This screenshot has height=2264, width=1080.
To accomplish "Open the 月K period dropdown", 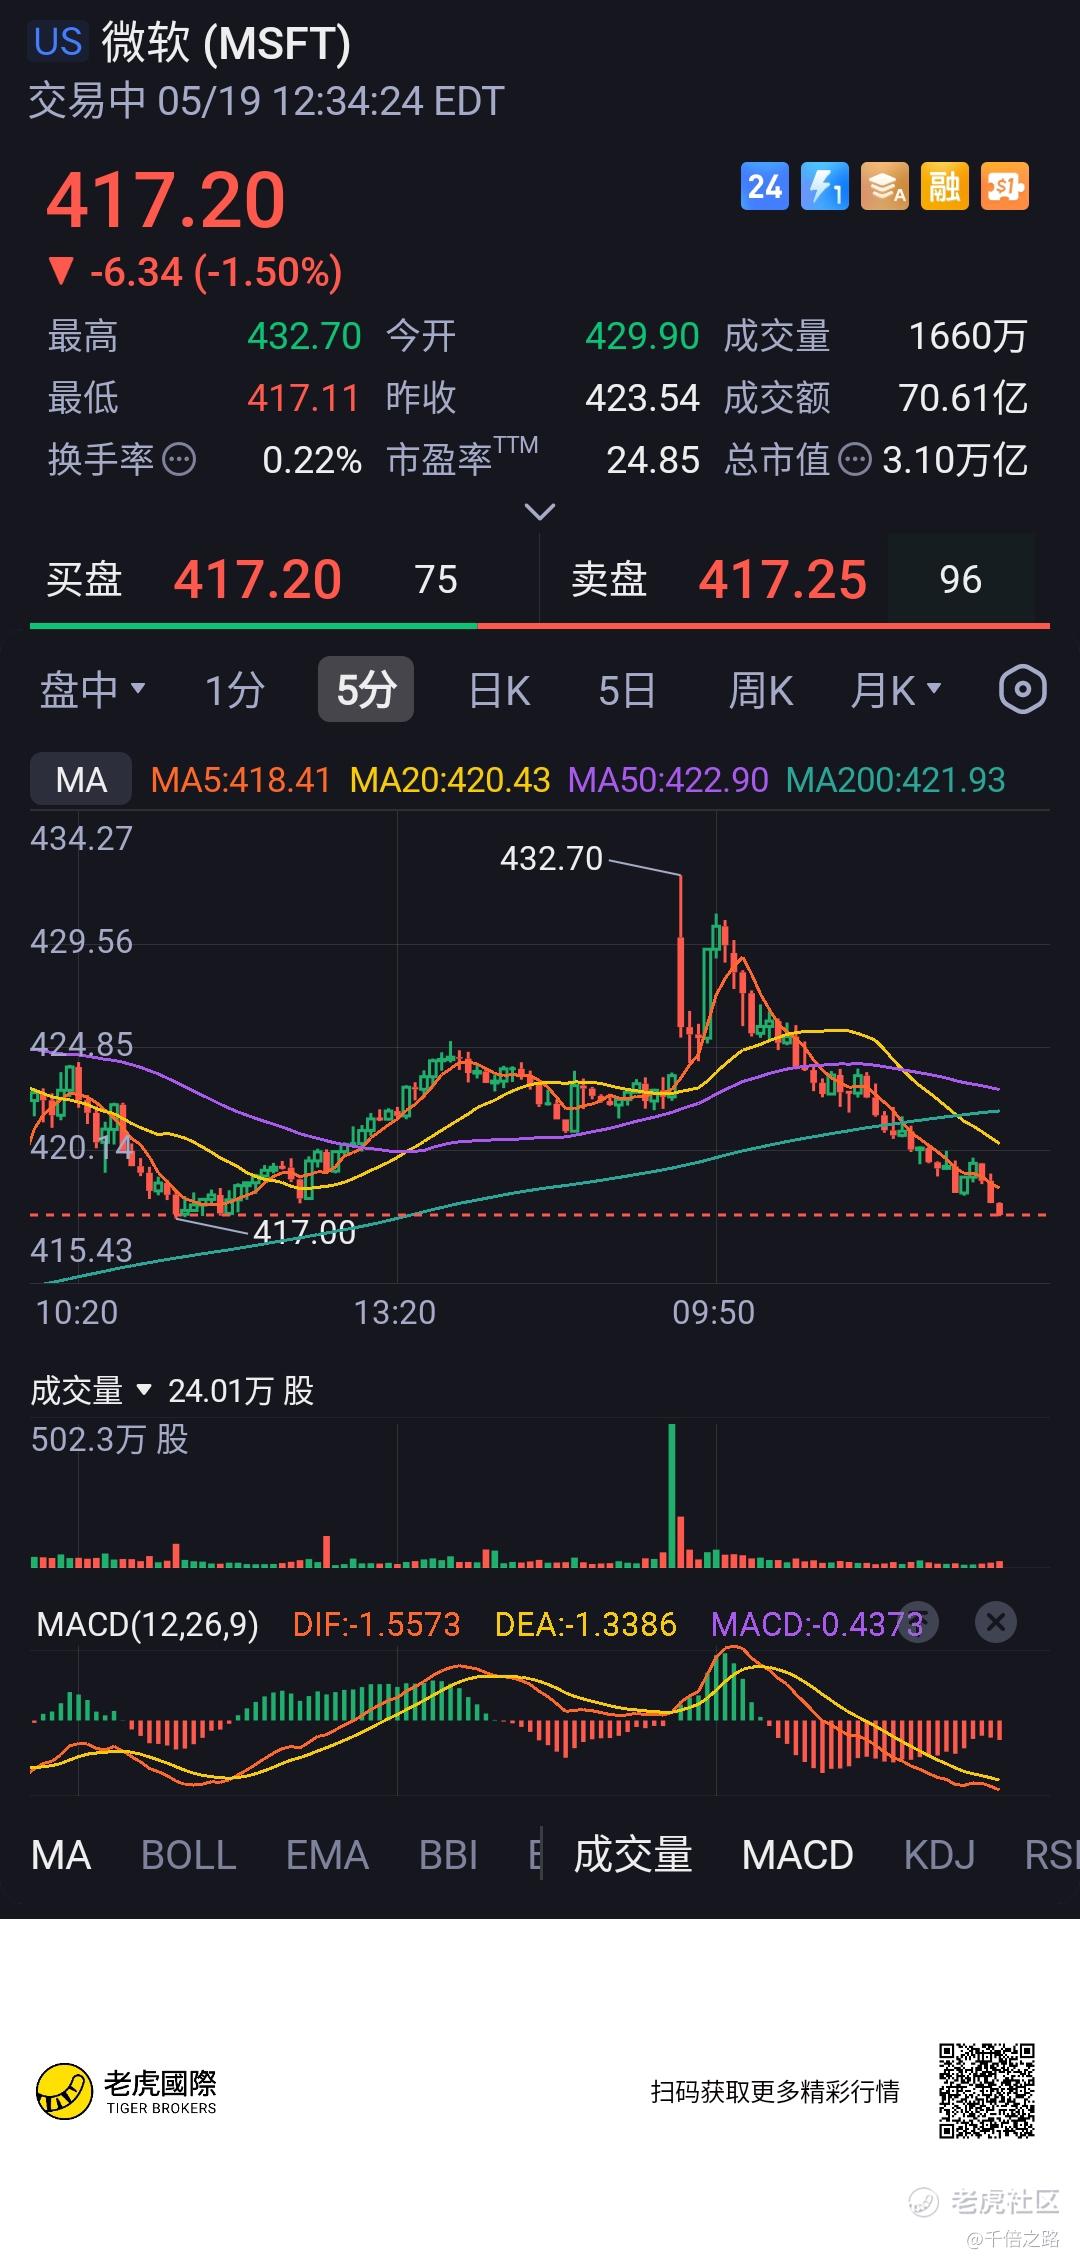I will (x=896, y=690).
